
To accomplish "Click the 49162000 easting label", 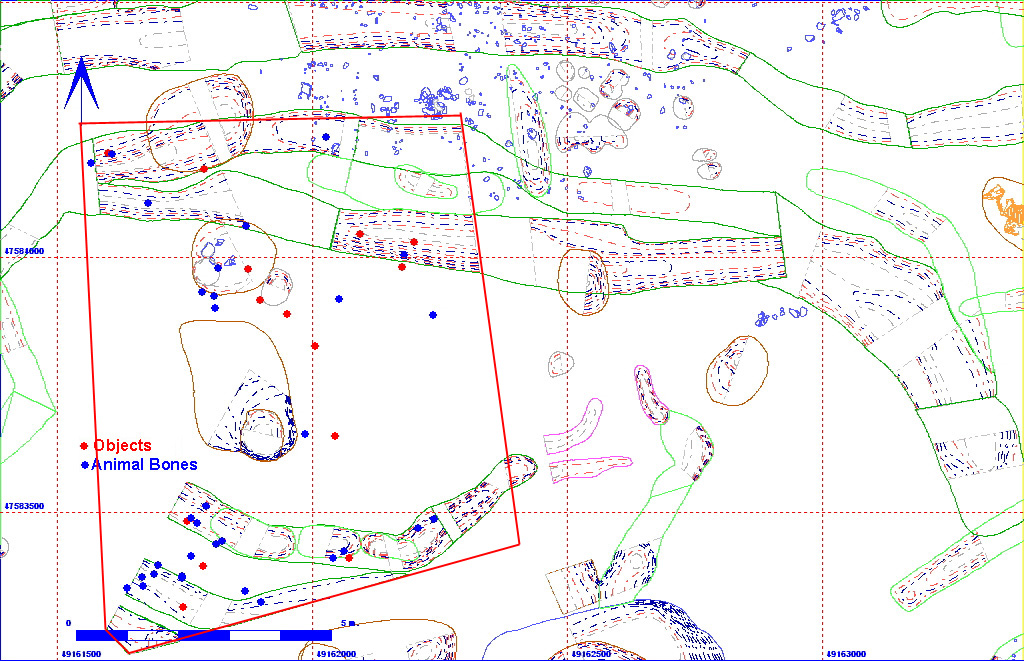I will point(335,654).
